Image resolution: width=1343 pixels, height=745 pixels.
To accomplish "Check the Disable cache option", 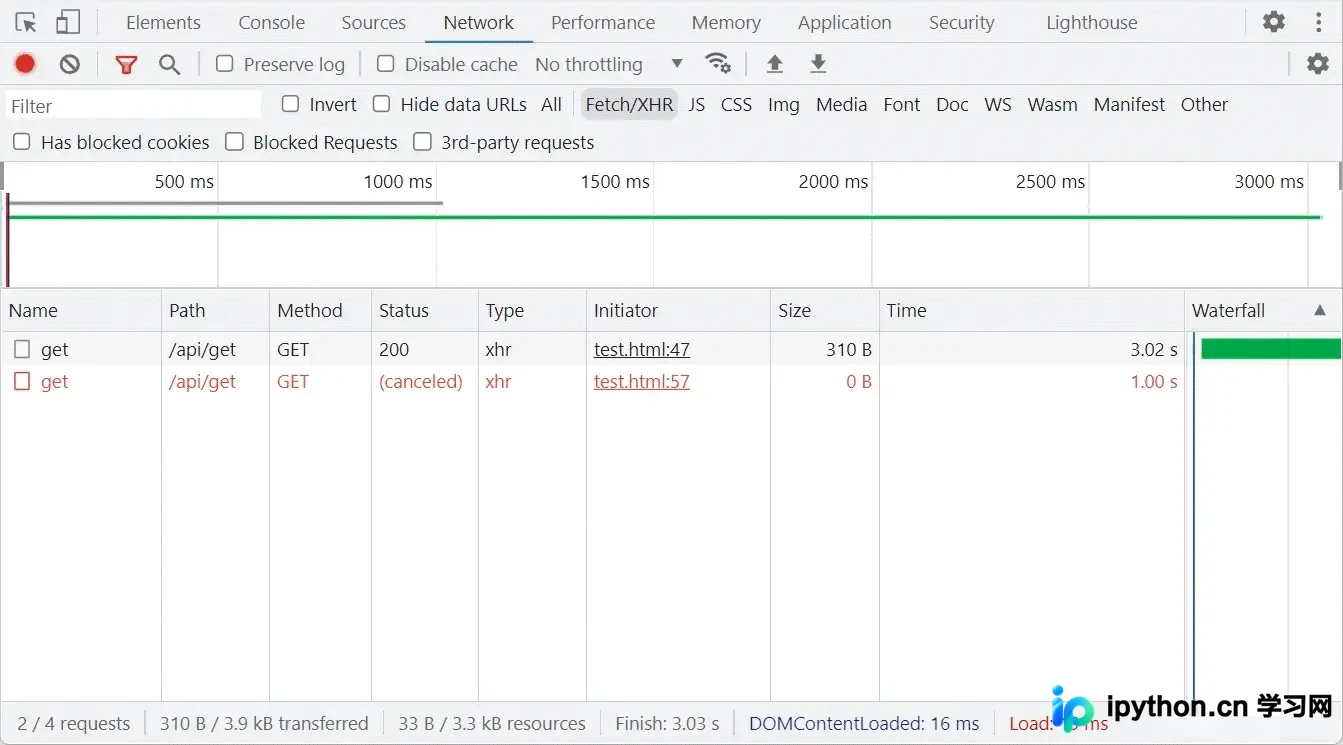I will (x=385, y=64).
